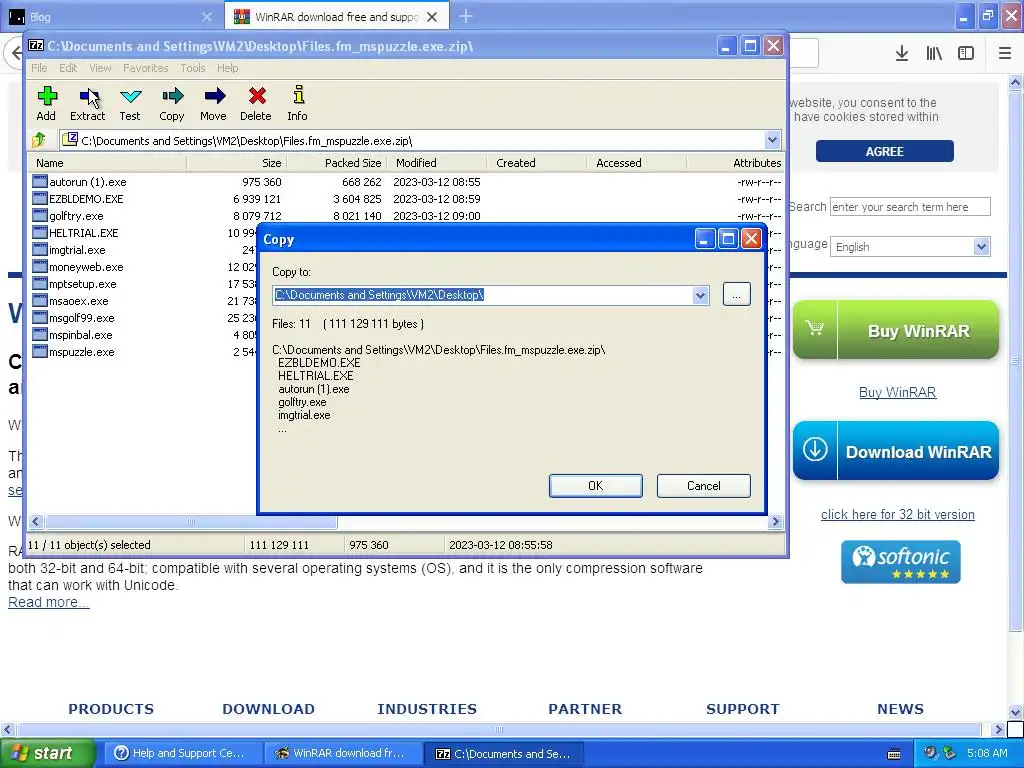
Task: Click the Extract toolbar icon
Action: pyautogui.click(x=88, y=97)
